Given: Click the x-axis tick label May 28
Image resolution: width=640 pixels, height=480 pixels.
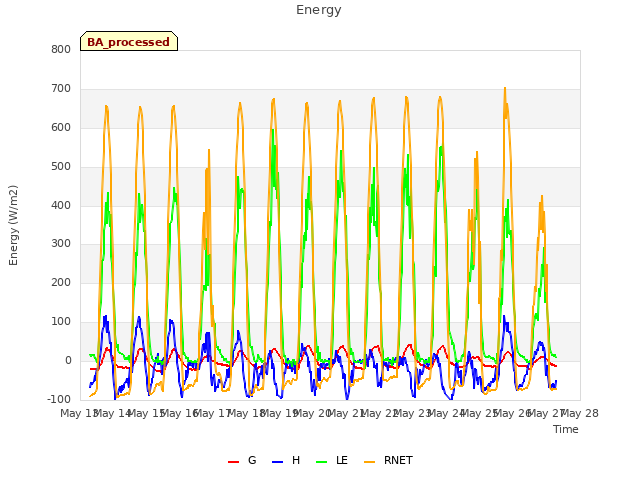Looking at the screenshot, I should pos(580,413).
